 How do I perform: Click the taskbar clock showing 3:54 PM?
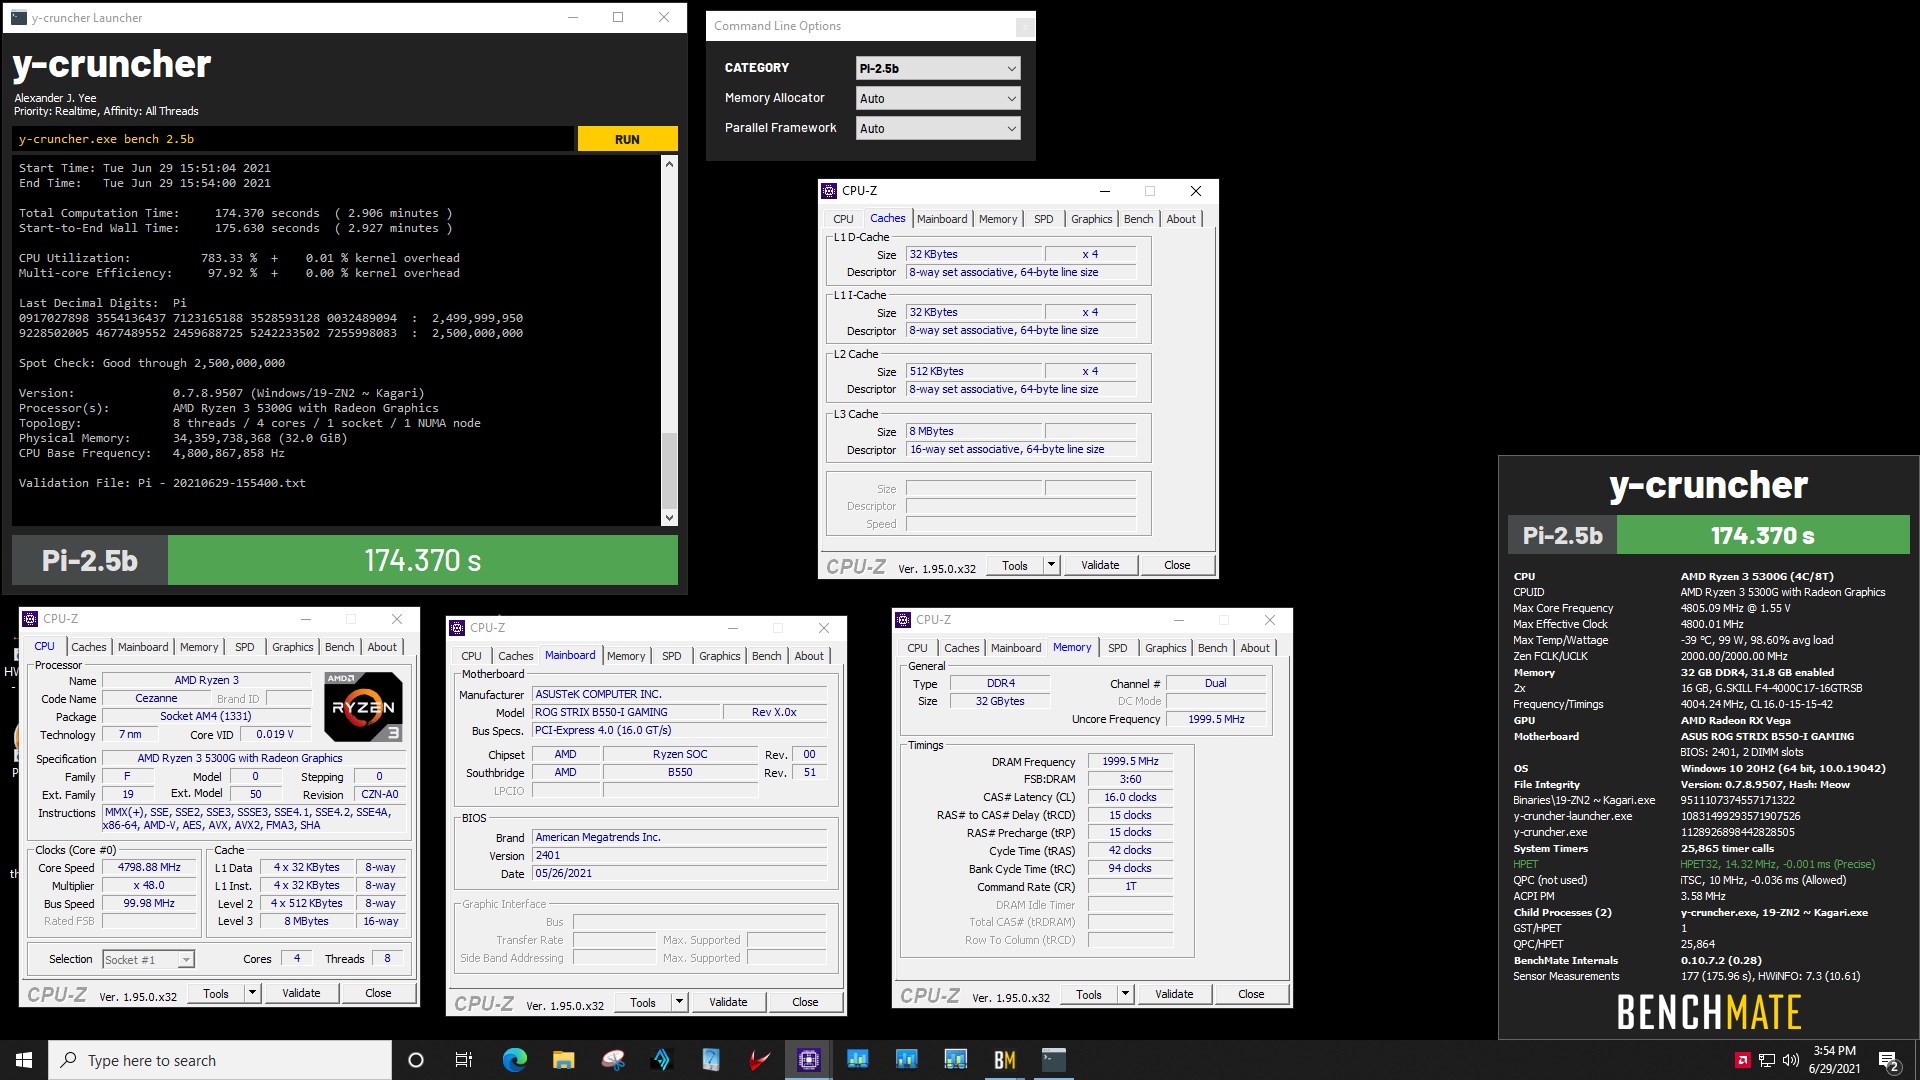coord(1834,1060)
